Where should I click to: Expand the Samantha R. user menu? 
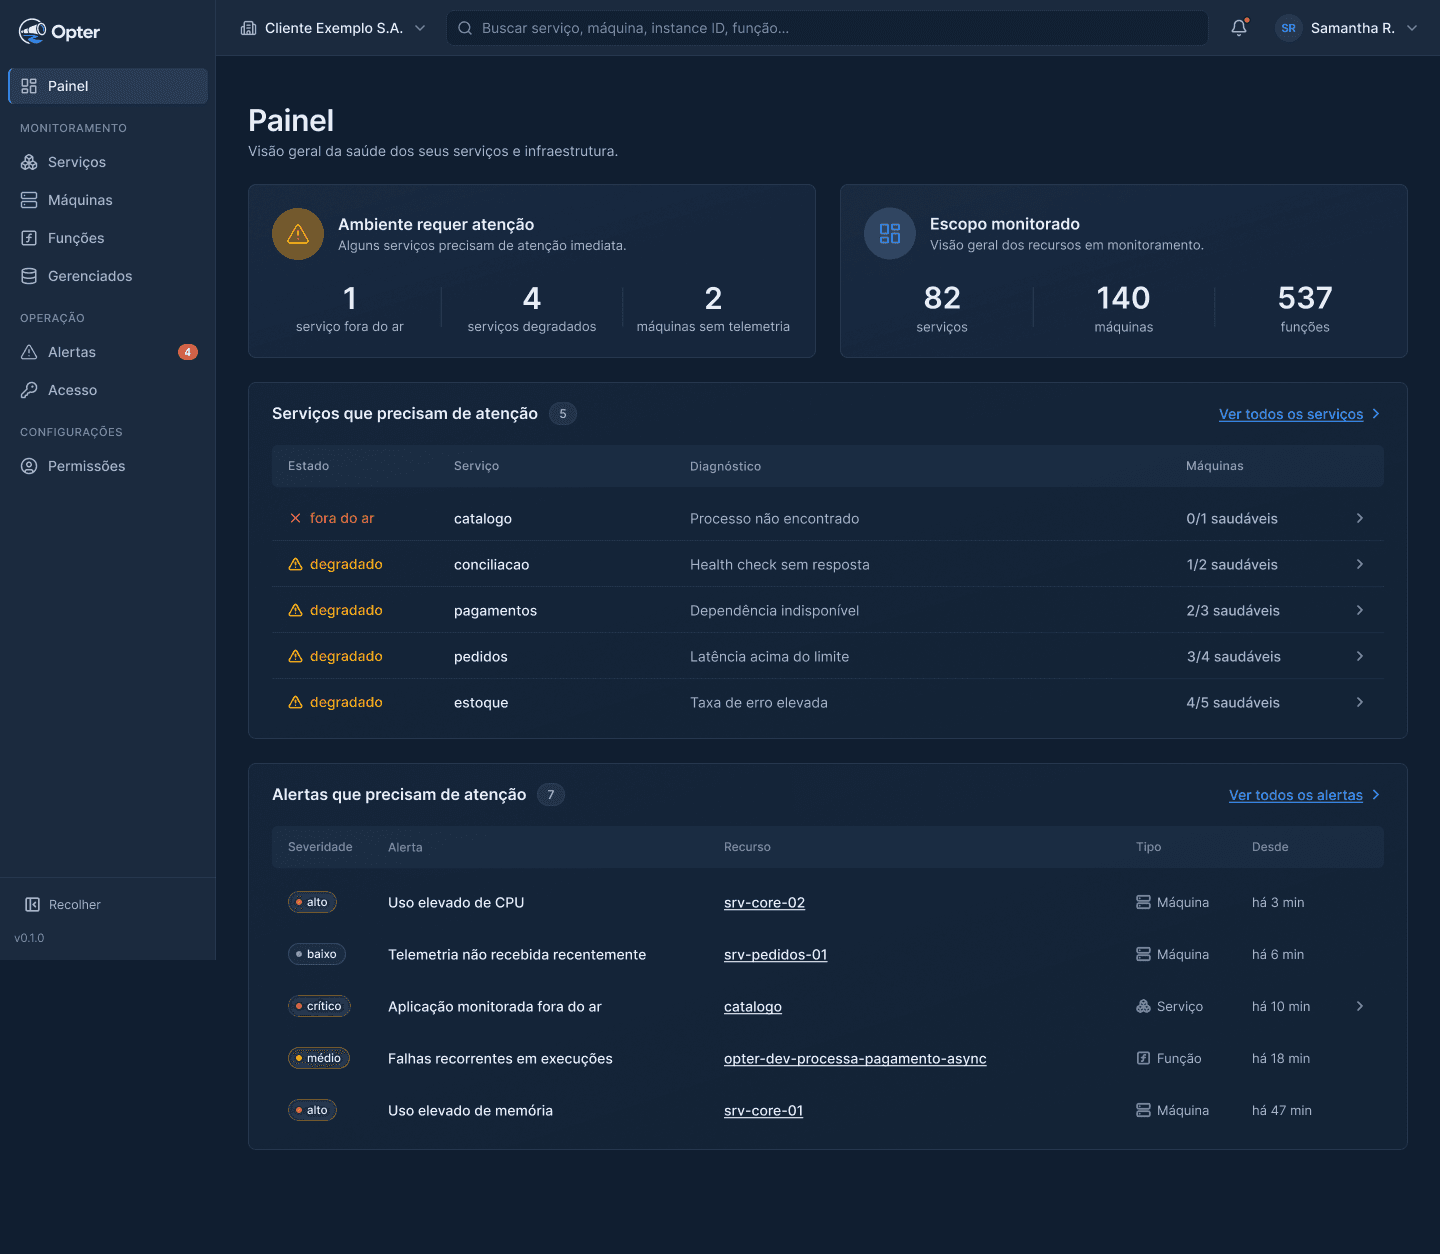click(x=1347, y=28)
